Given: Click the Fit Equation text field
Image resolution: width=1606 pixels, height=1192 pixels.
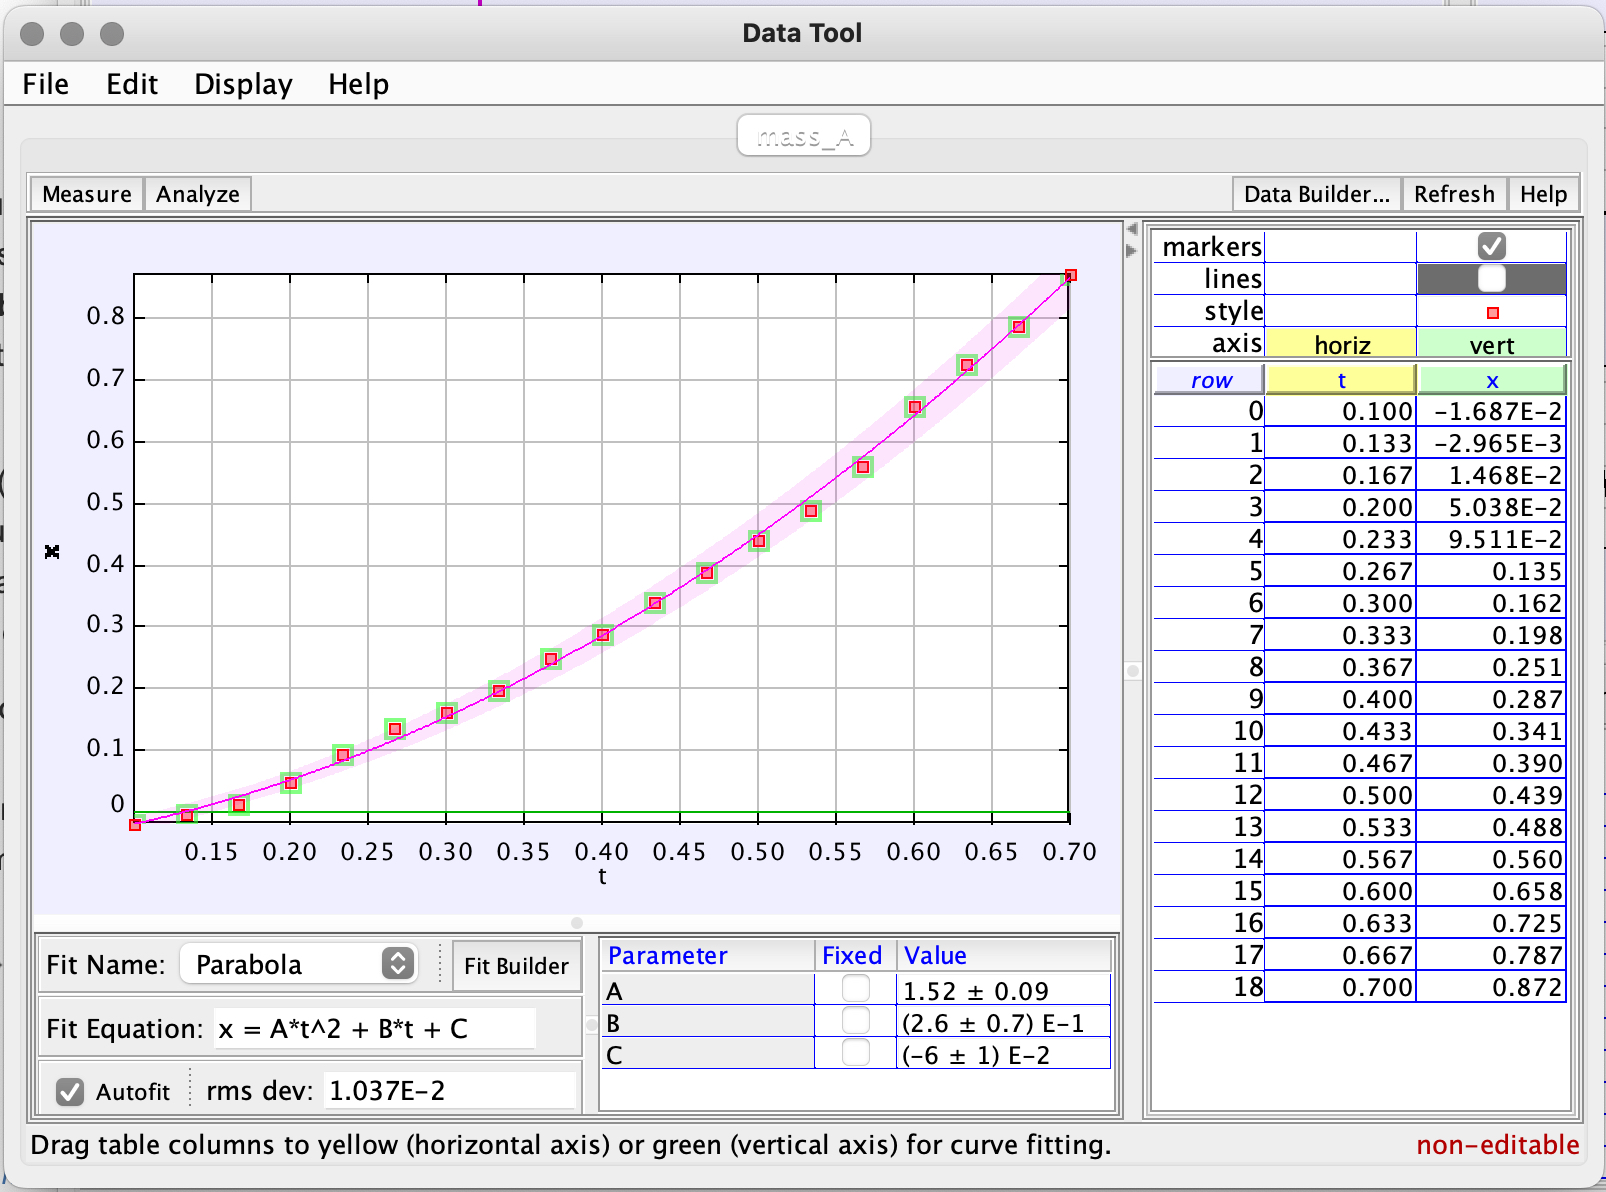Looking at the screenshot, I should coord(375,1029).
